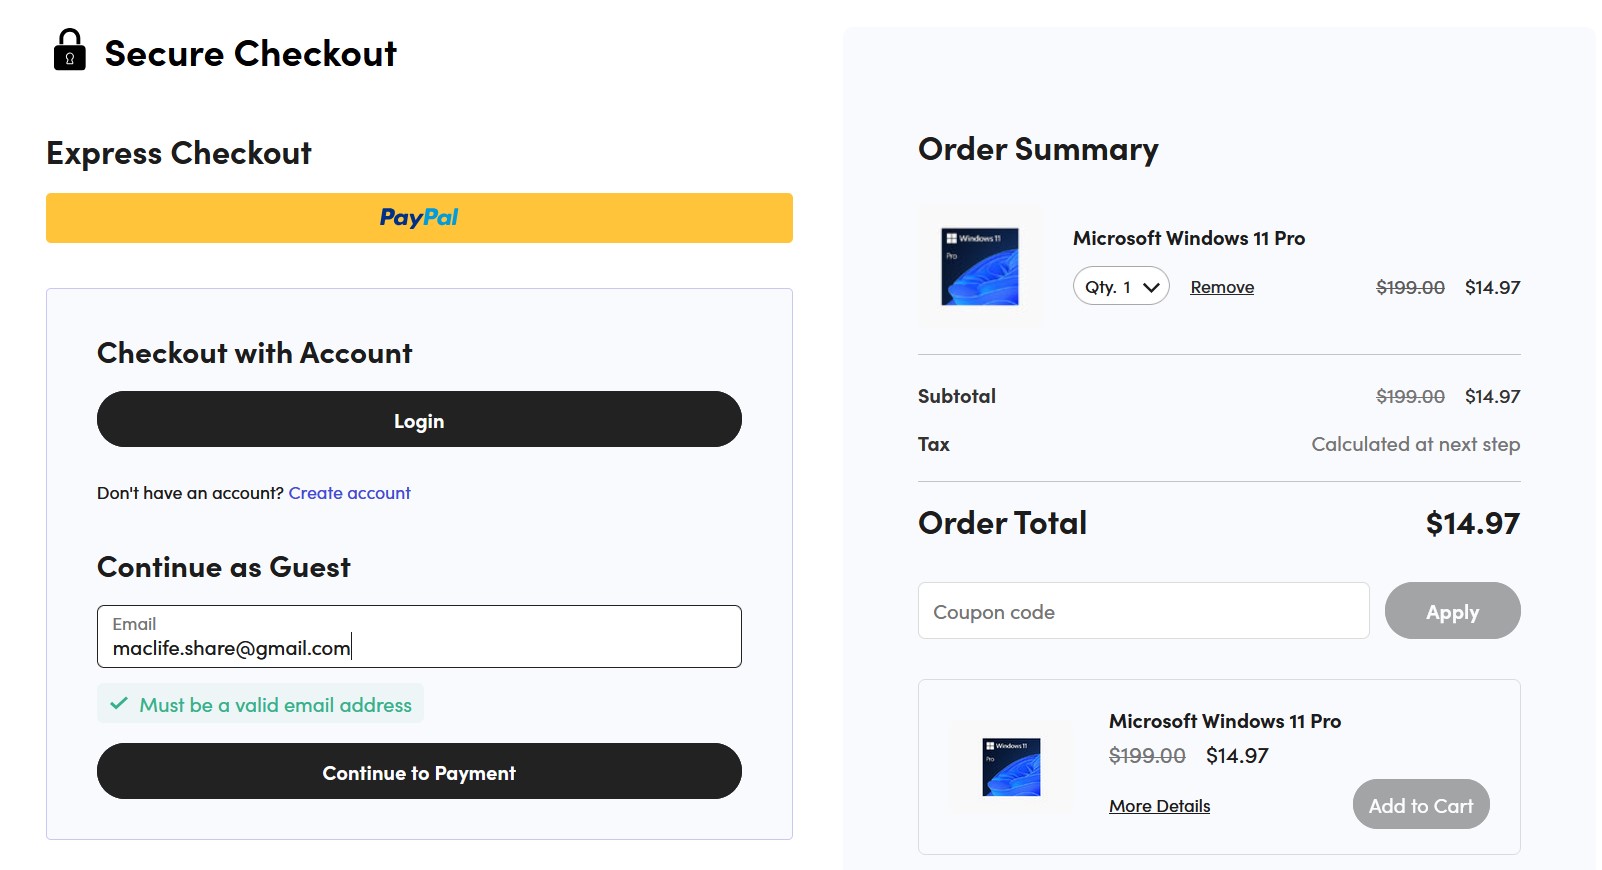
Task: Click the Windows 11 Pro cart thumbnail
Action: pos(980,266)
